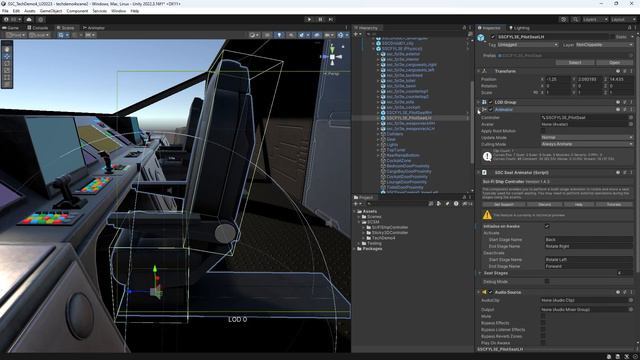Screen dimensions: 640x360
Task: Open the Unity account icon
Action: tap(6, 19)
